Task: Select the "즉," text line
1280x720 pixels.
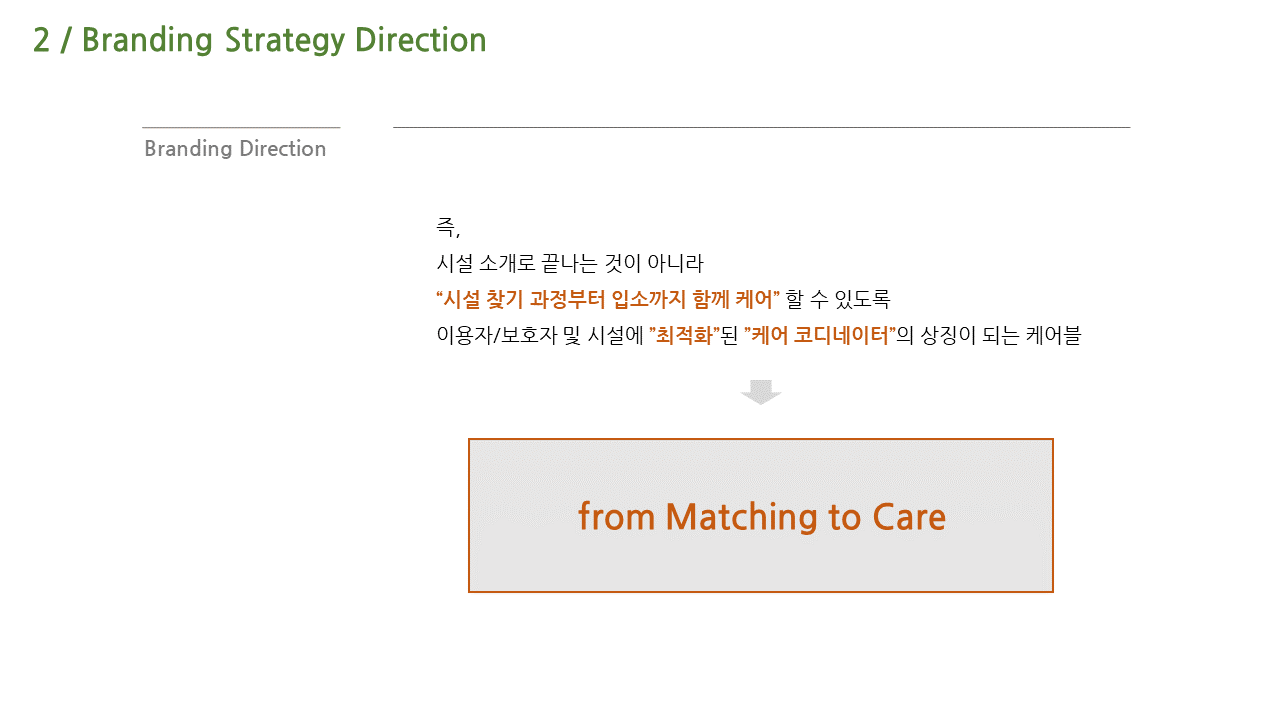Action: click(x=448, y=228)
